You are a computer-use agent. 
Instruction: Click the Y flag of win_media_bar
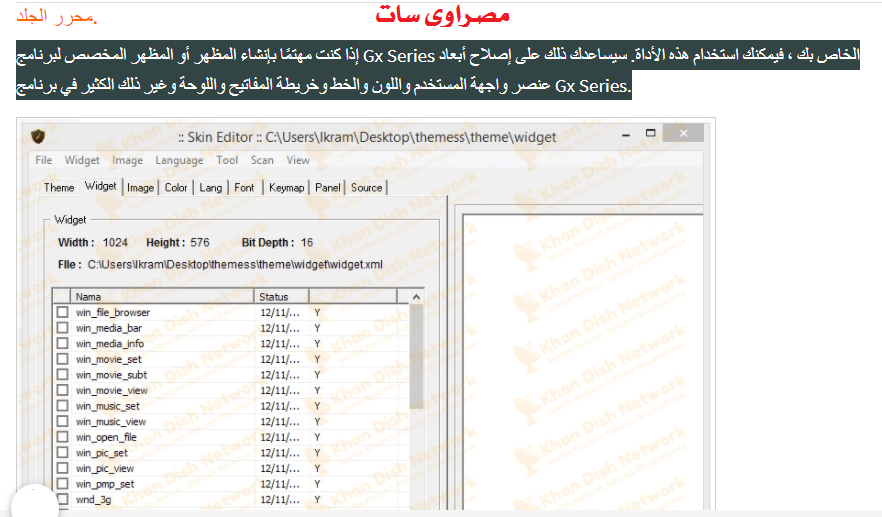pyautogui.click(x=317, y=328)
